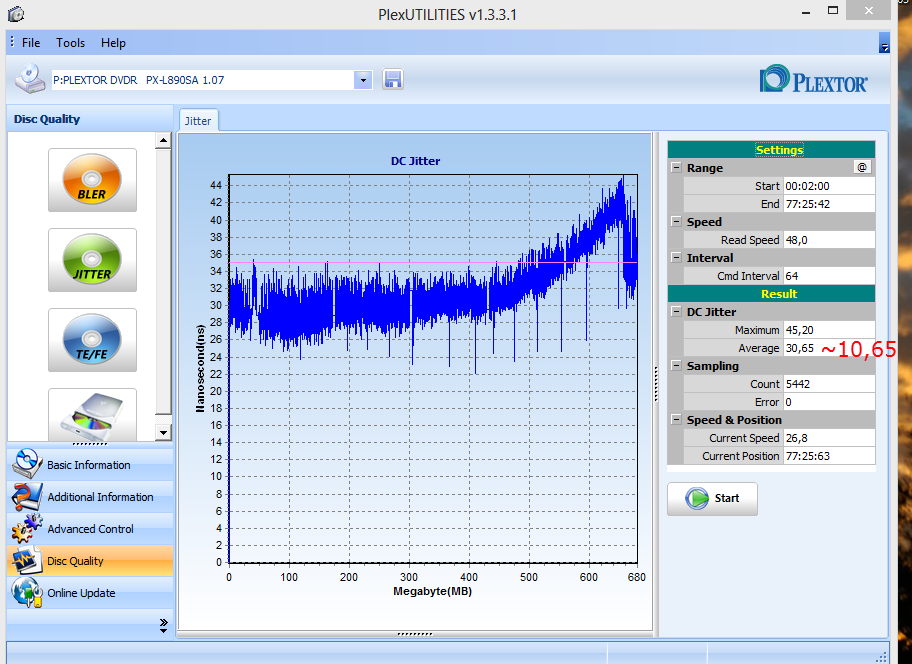Click the Result header
The image size is (912, 664).
point(771,294)
